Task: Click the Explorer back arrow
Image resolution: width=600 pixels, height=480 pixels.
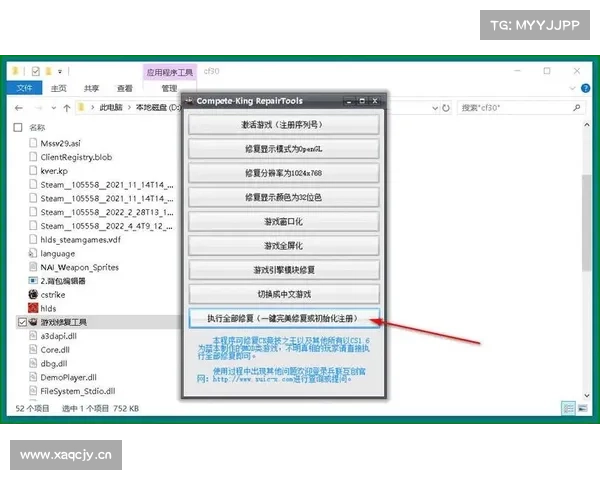Action: (21, 106)
